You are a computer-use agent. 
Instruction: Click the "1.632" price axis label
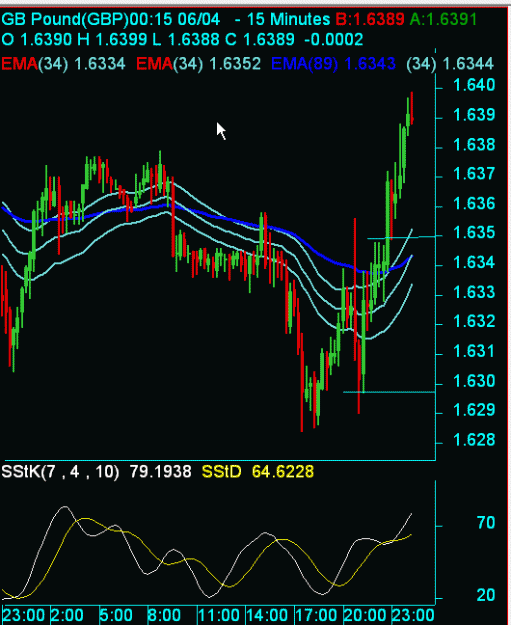(x=474, y=321)
